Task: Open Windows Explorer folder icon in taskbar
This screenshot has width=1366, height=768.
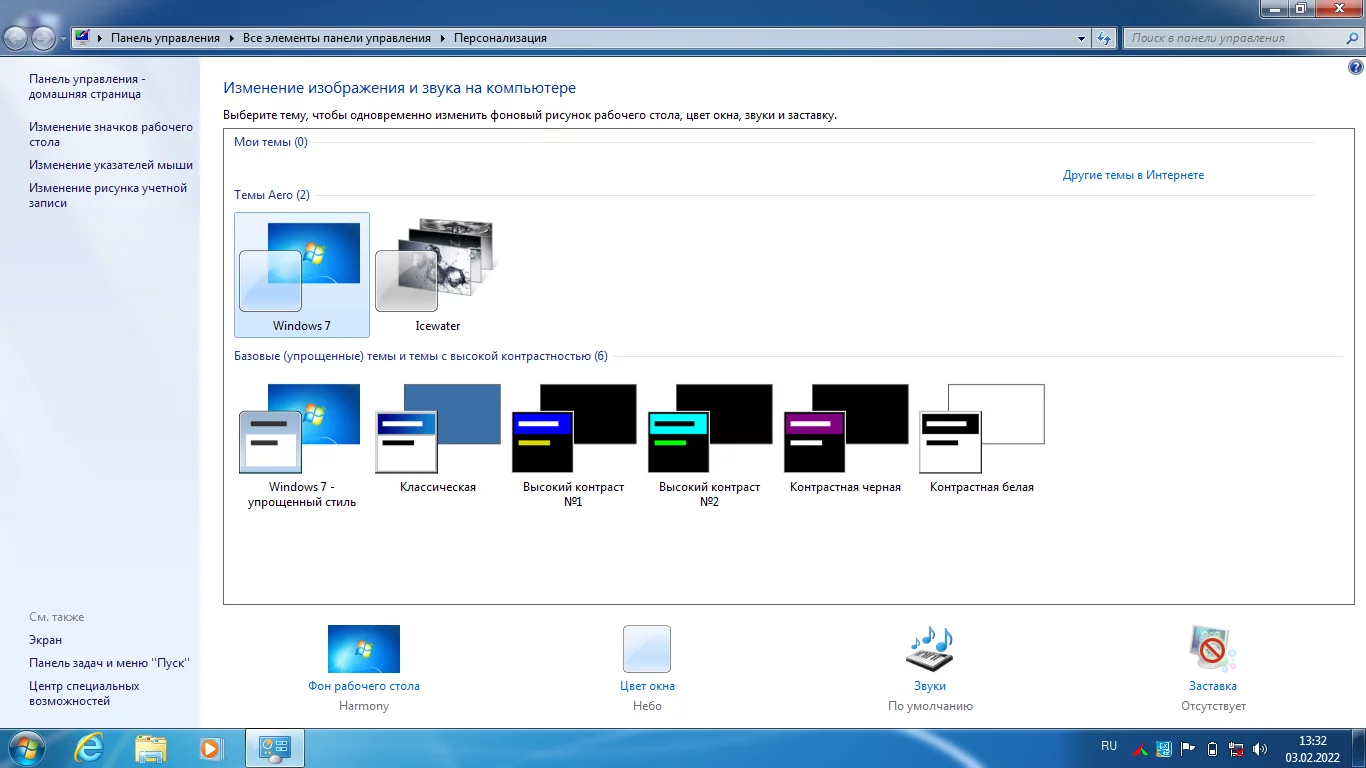Action: (x=151, y=748)
